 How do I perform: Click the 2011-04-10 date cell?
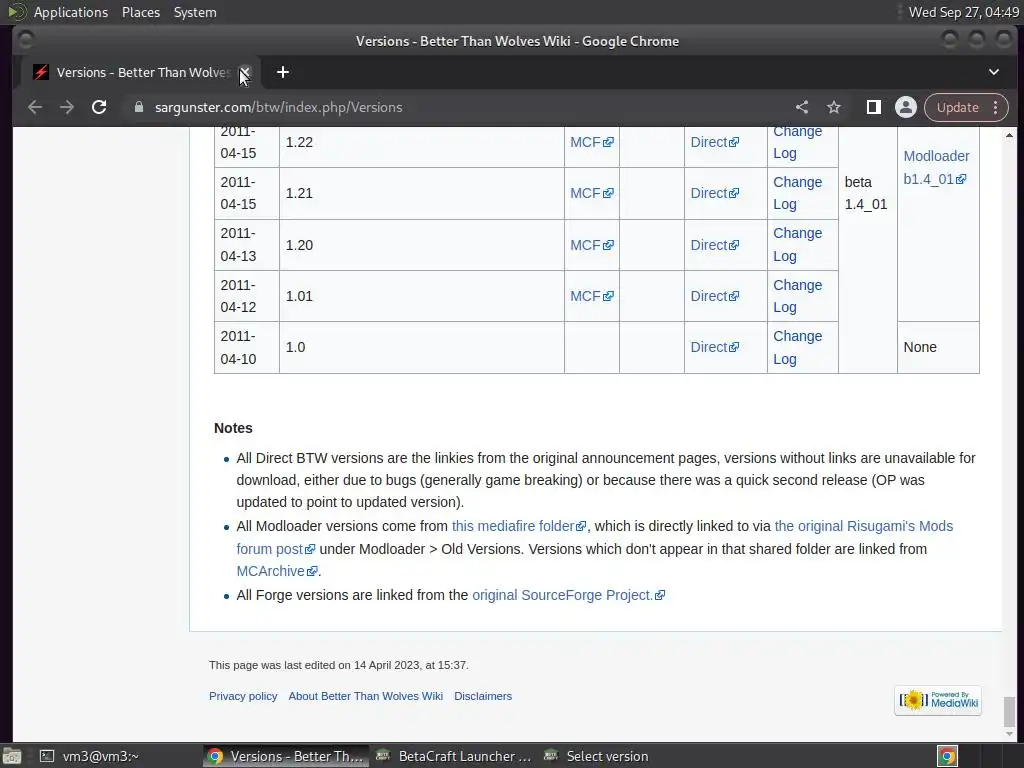247,347
